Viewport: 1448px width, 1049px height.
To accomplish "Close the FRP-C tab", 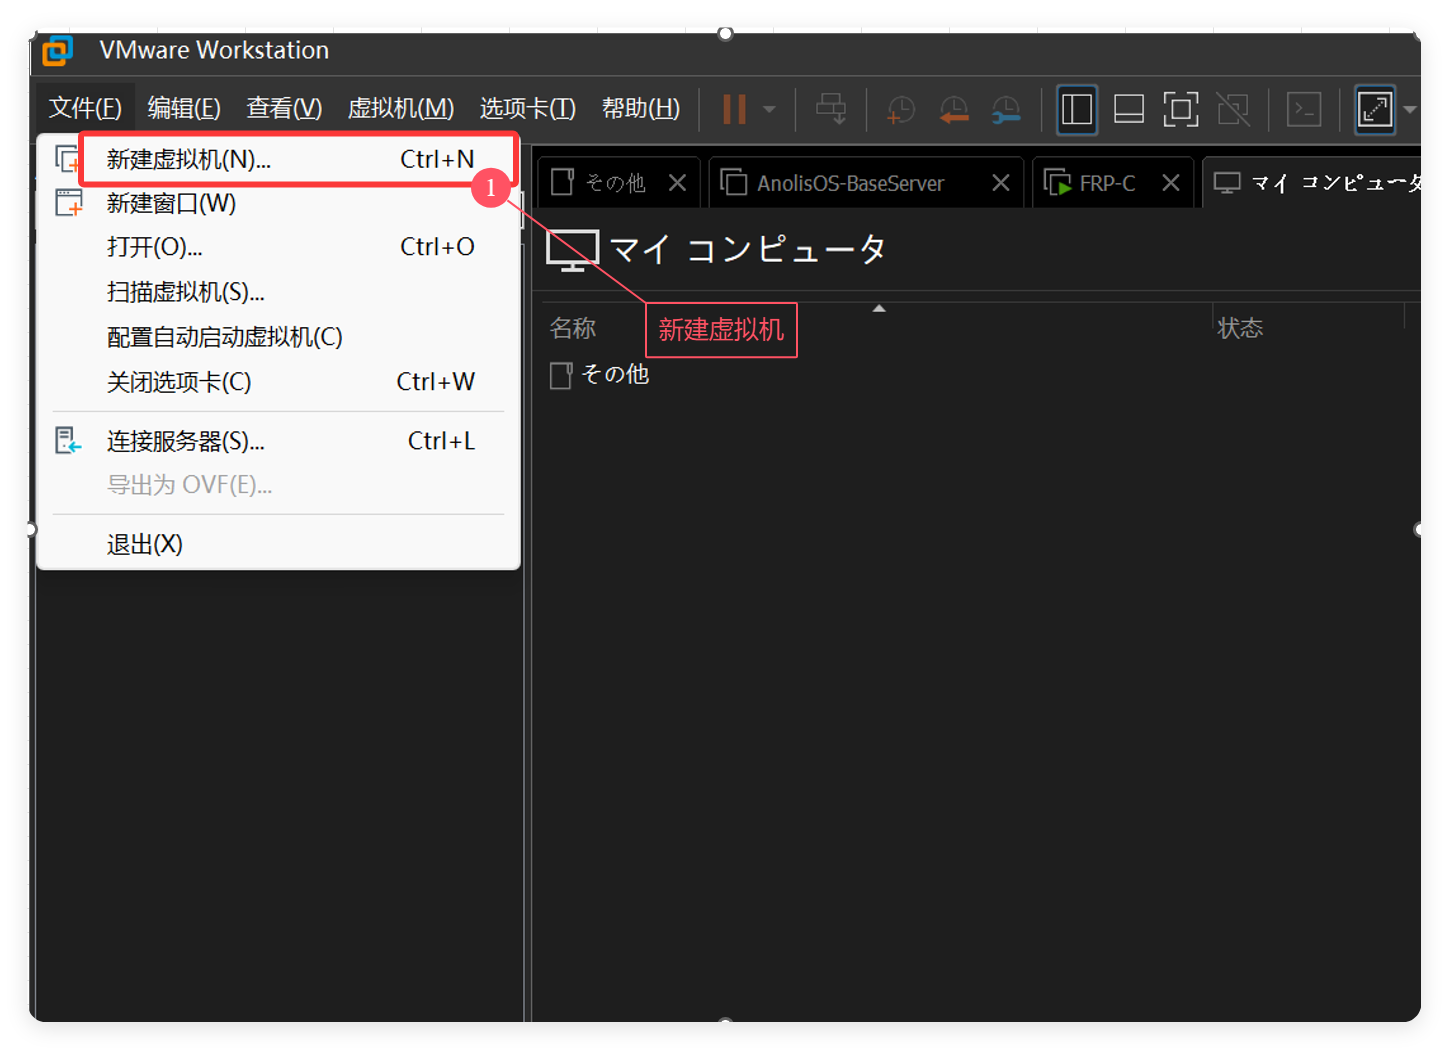I will 1171,183.
